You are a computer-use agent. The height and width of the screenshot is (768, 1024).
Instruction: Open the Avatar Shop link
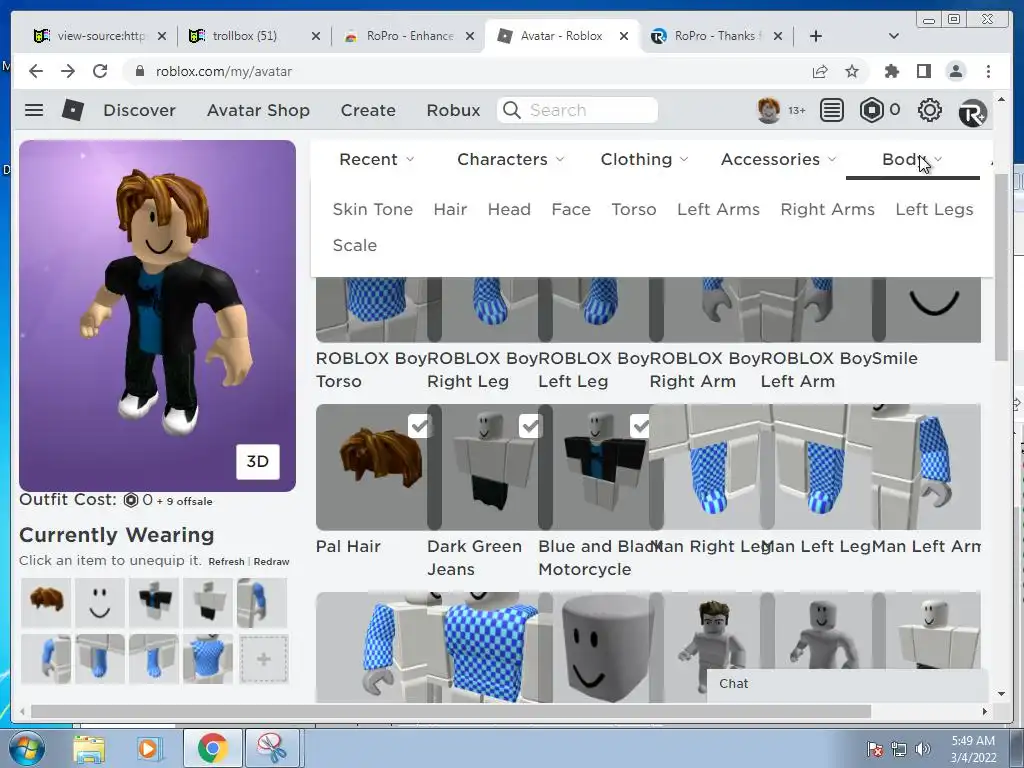(x=258, y=110)
